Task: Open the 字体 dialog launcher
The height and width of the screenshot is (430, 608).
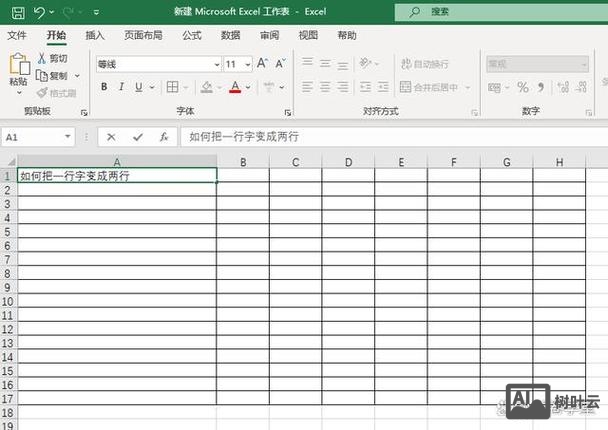Action: click(287, 113)
